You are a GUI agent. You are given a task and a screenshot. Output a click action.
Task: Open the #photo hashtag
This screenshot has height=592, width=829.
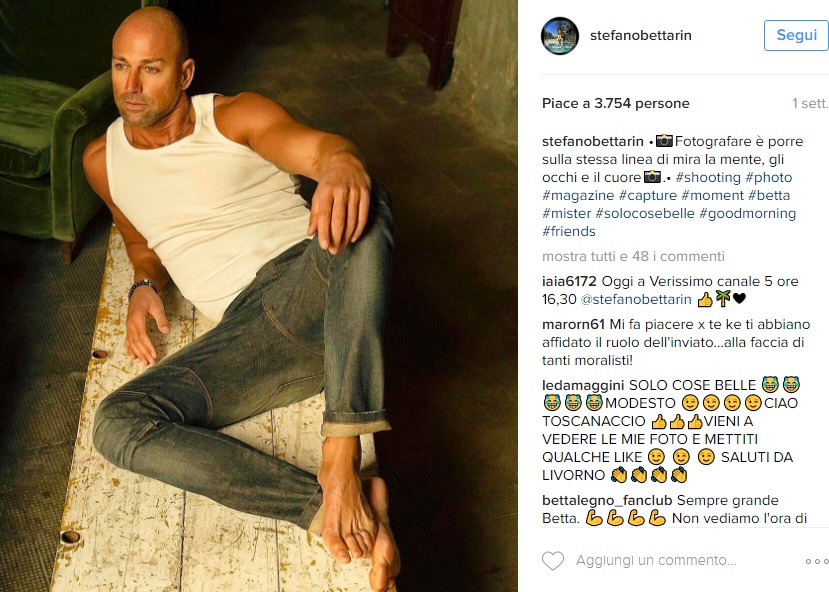click(769, 178)
